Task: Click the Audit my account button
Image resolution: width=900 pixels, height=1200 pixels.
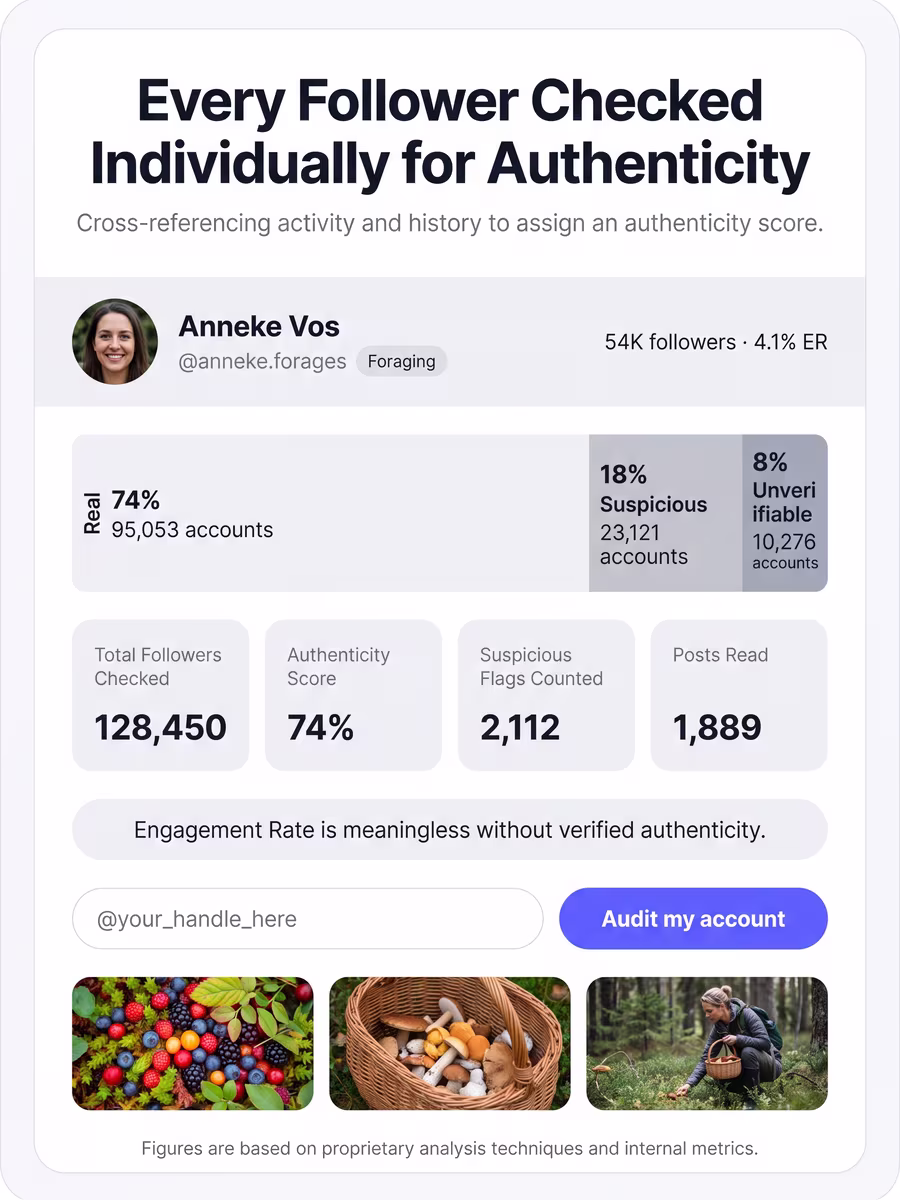Action: tap(693, 919)
